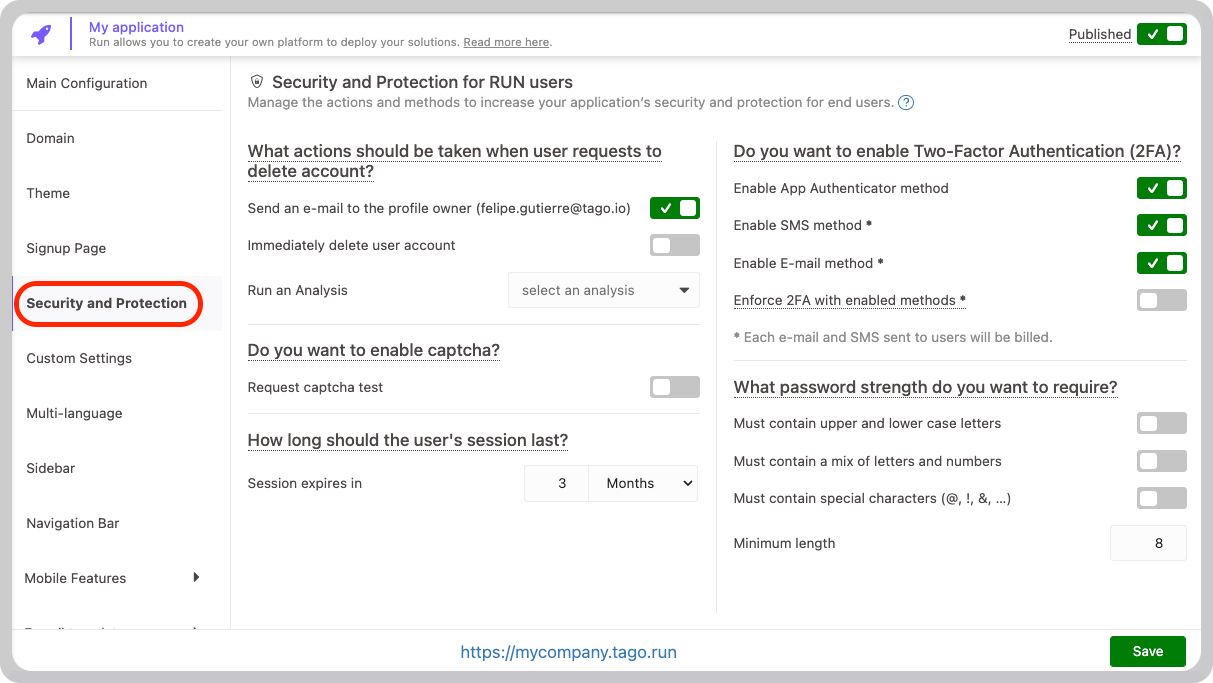Open the Custom Settings tab
This screenshot has height=683, width=1213.
(79, 358)
